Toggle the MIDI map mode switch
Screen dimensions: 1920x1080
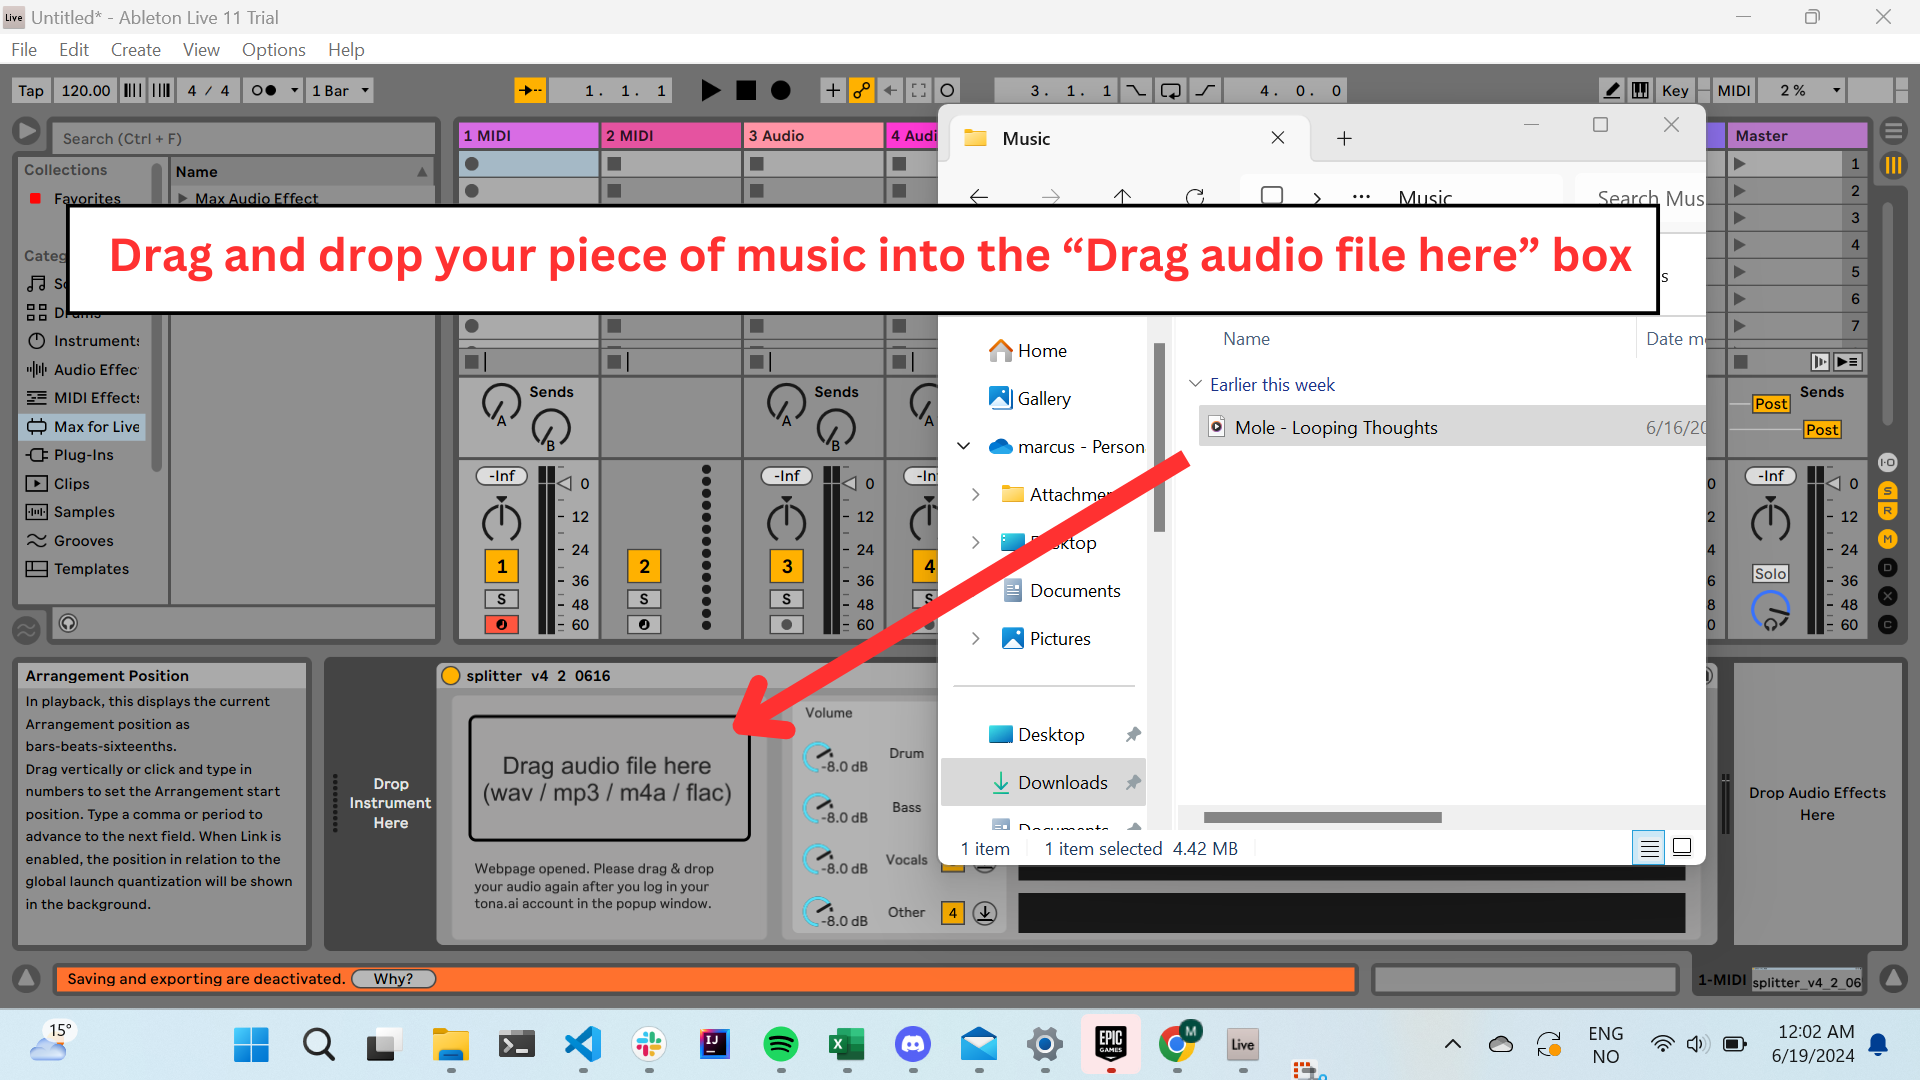(x=1734, y=91)
